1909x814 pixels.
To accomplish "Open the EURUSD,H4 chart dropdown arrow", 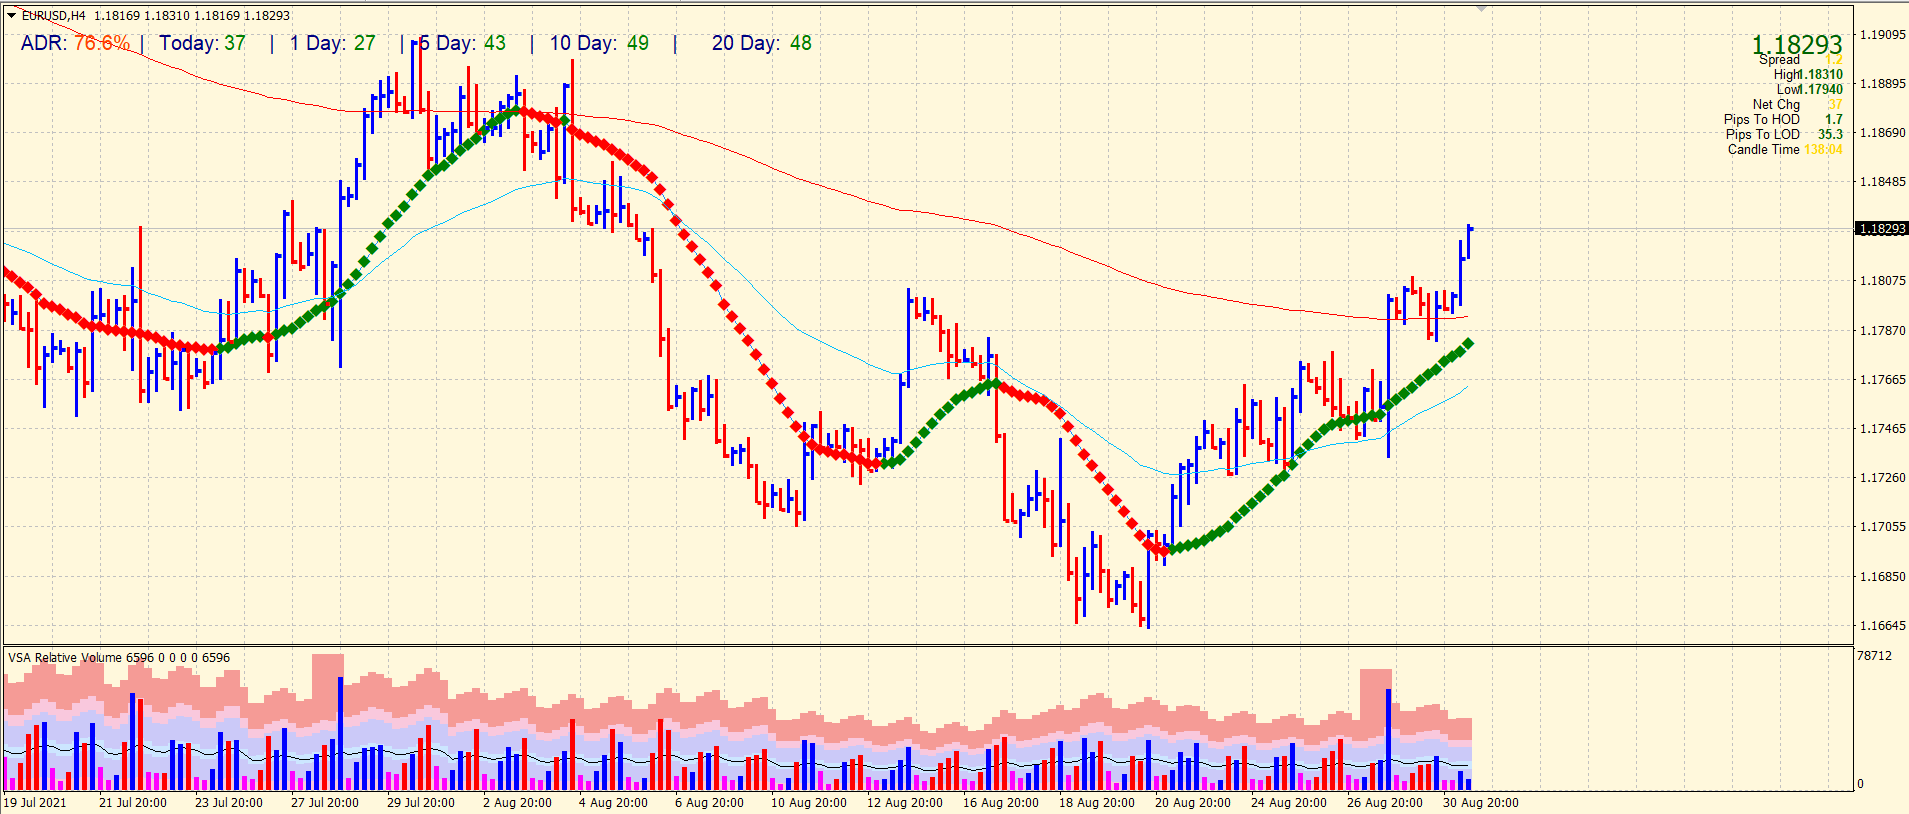I will 11,16.
